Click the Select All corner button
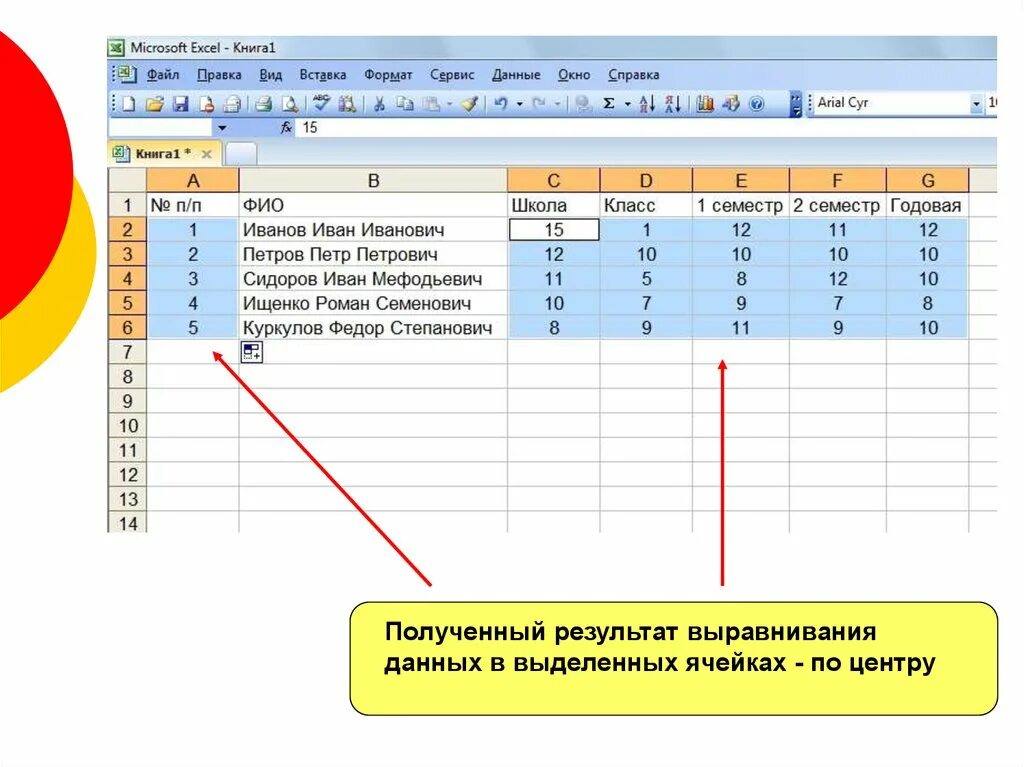Screen dimensions: 1024x767 [127, 180]
